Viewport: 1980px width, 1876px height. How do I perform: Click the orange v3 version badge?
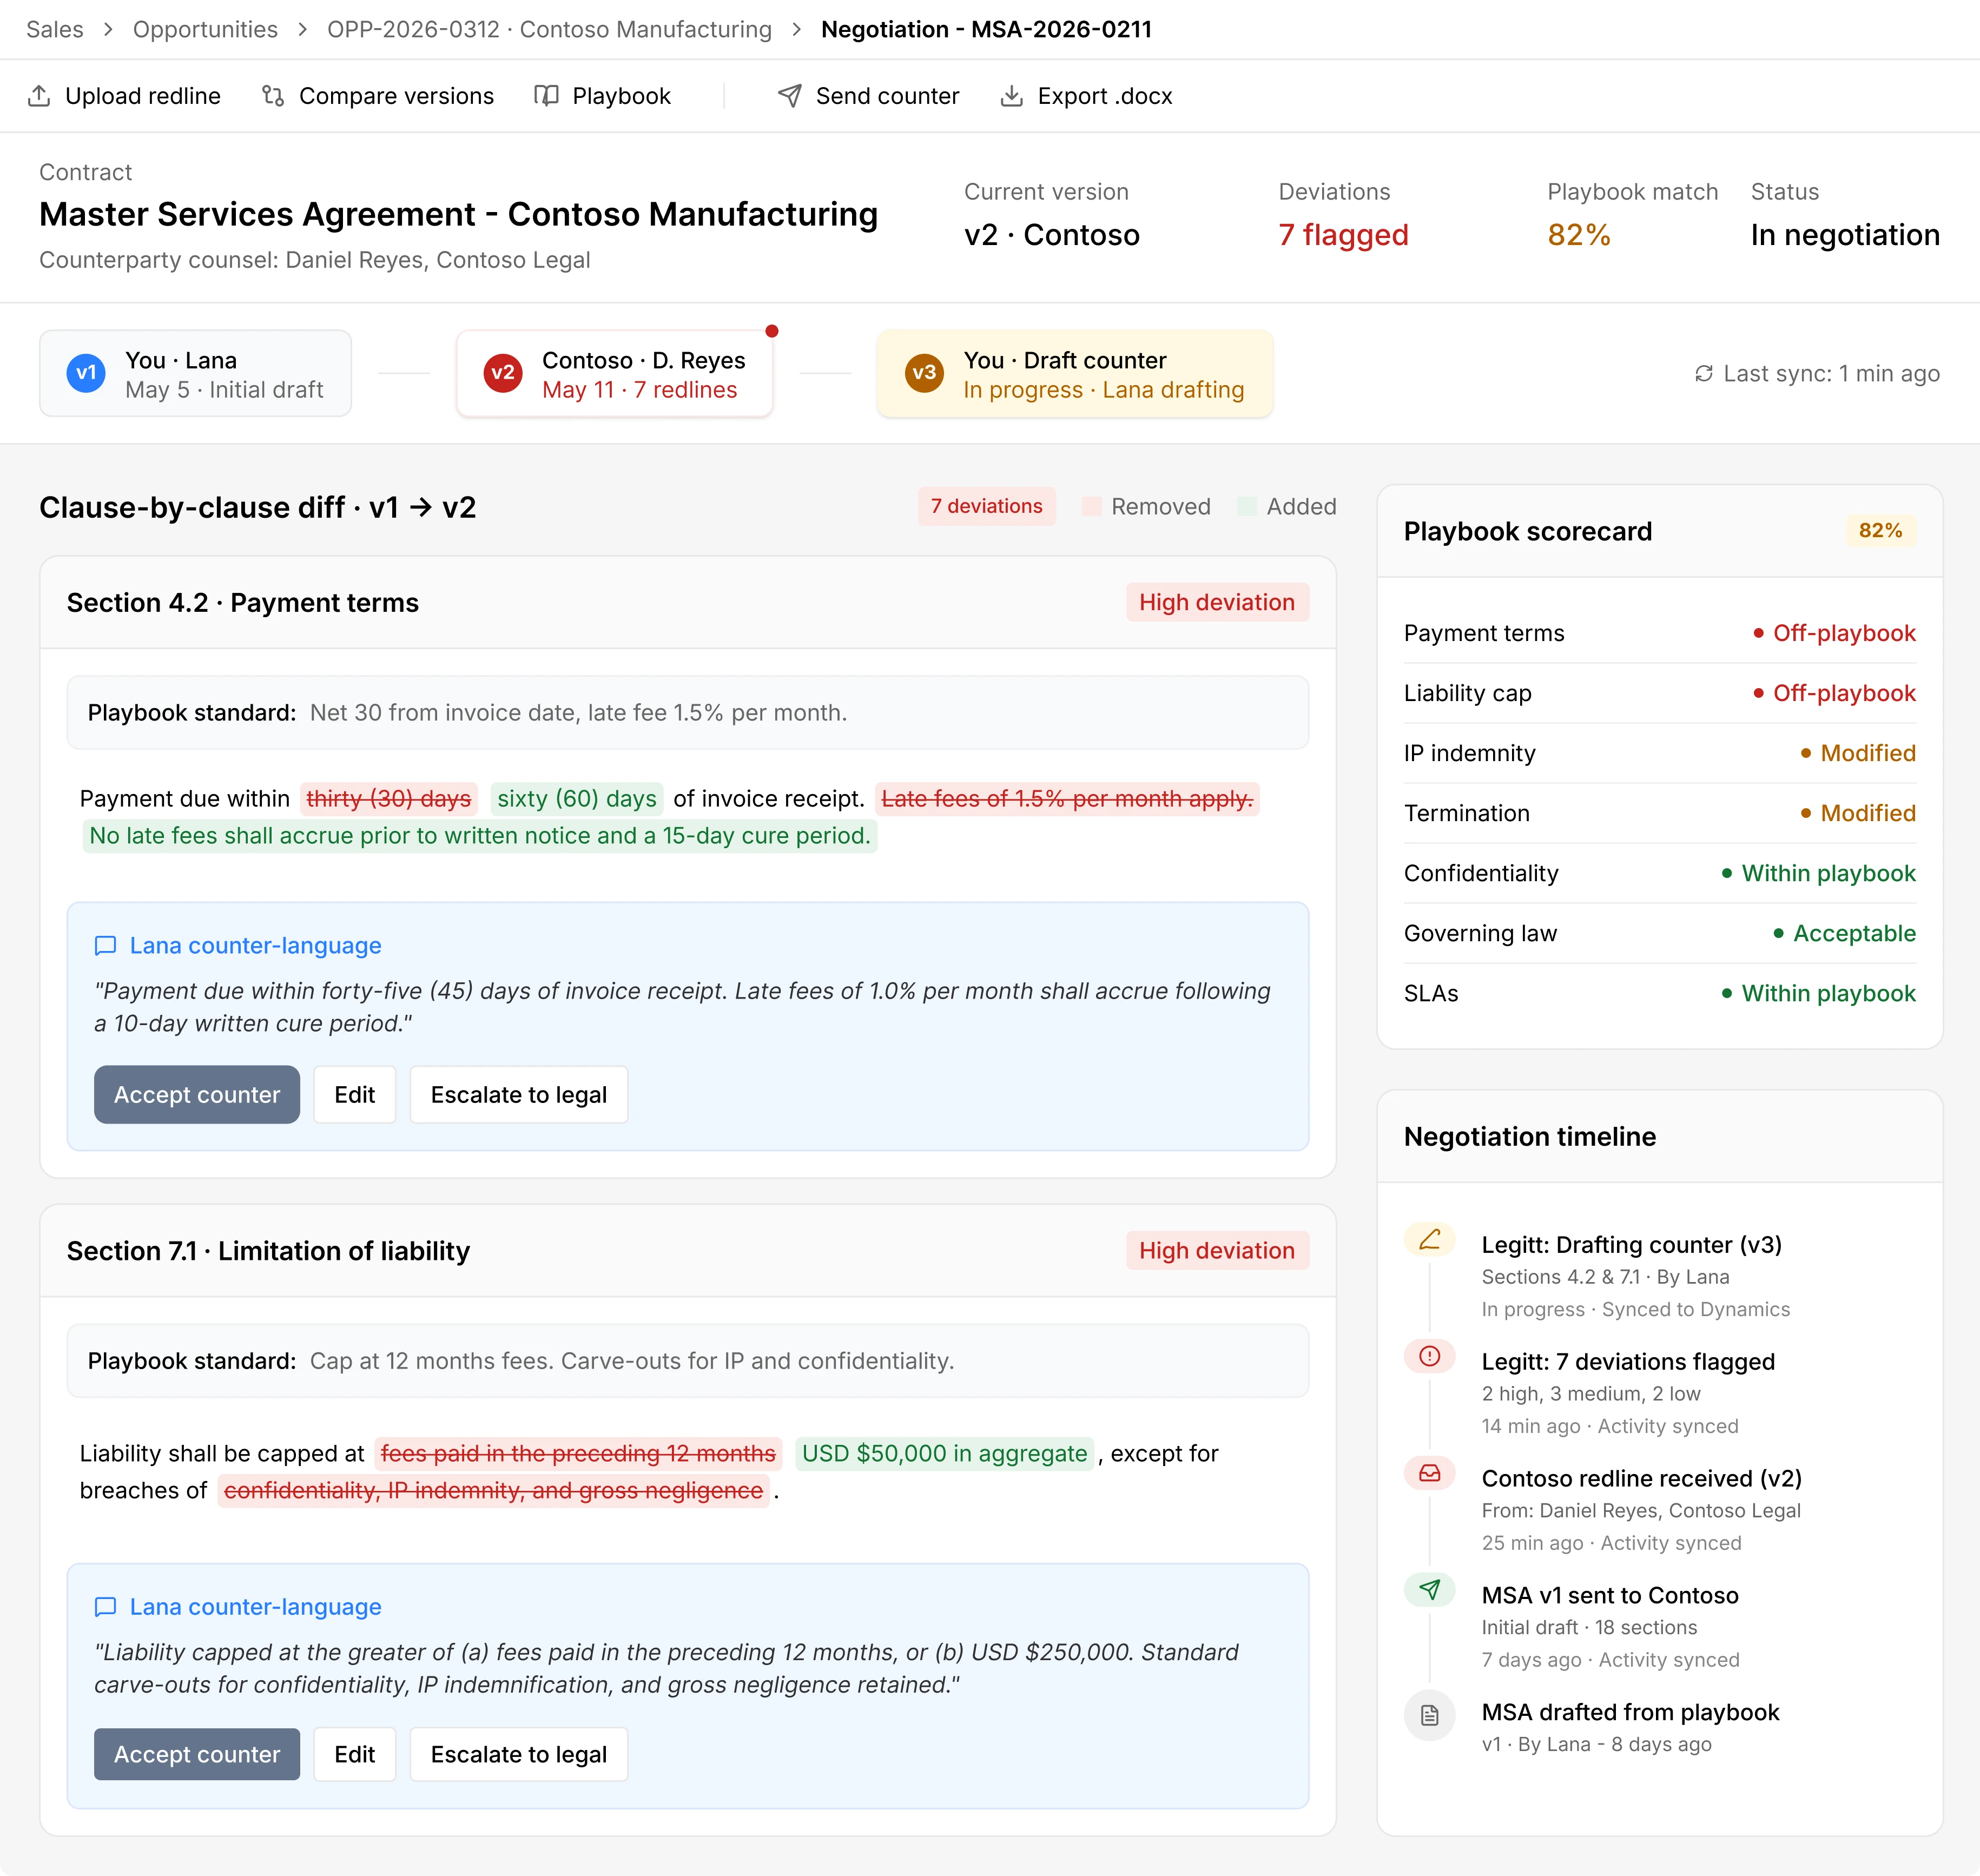(x=924, y=374)
